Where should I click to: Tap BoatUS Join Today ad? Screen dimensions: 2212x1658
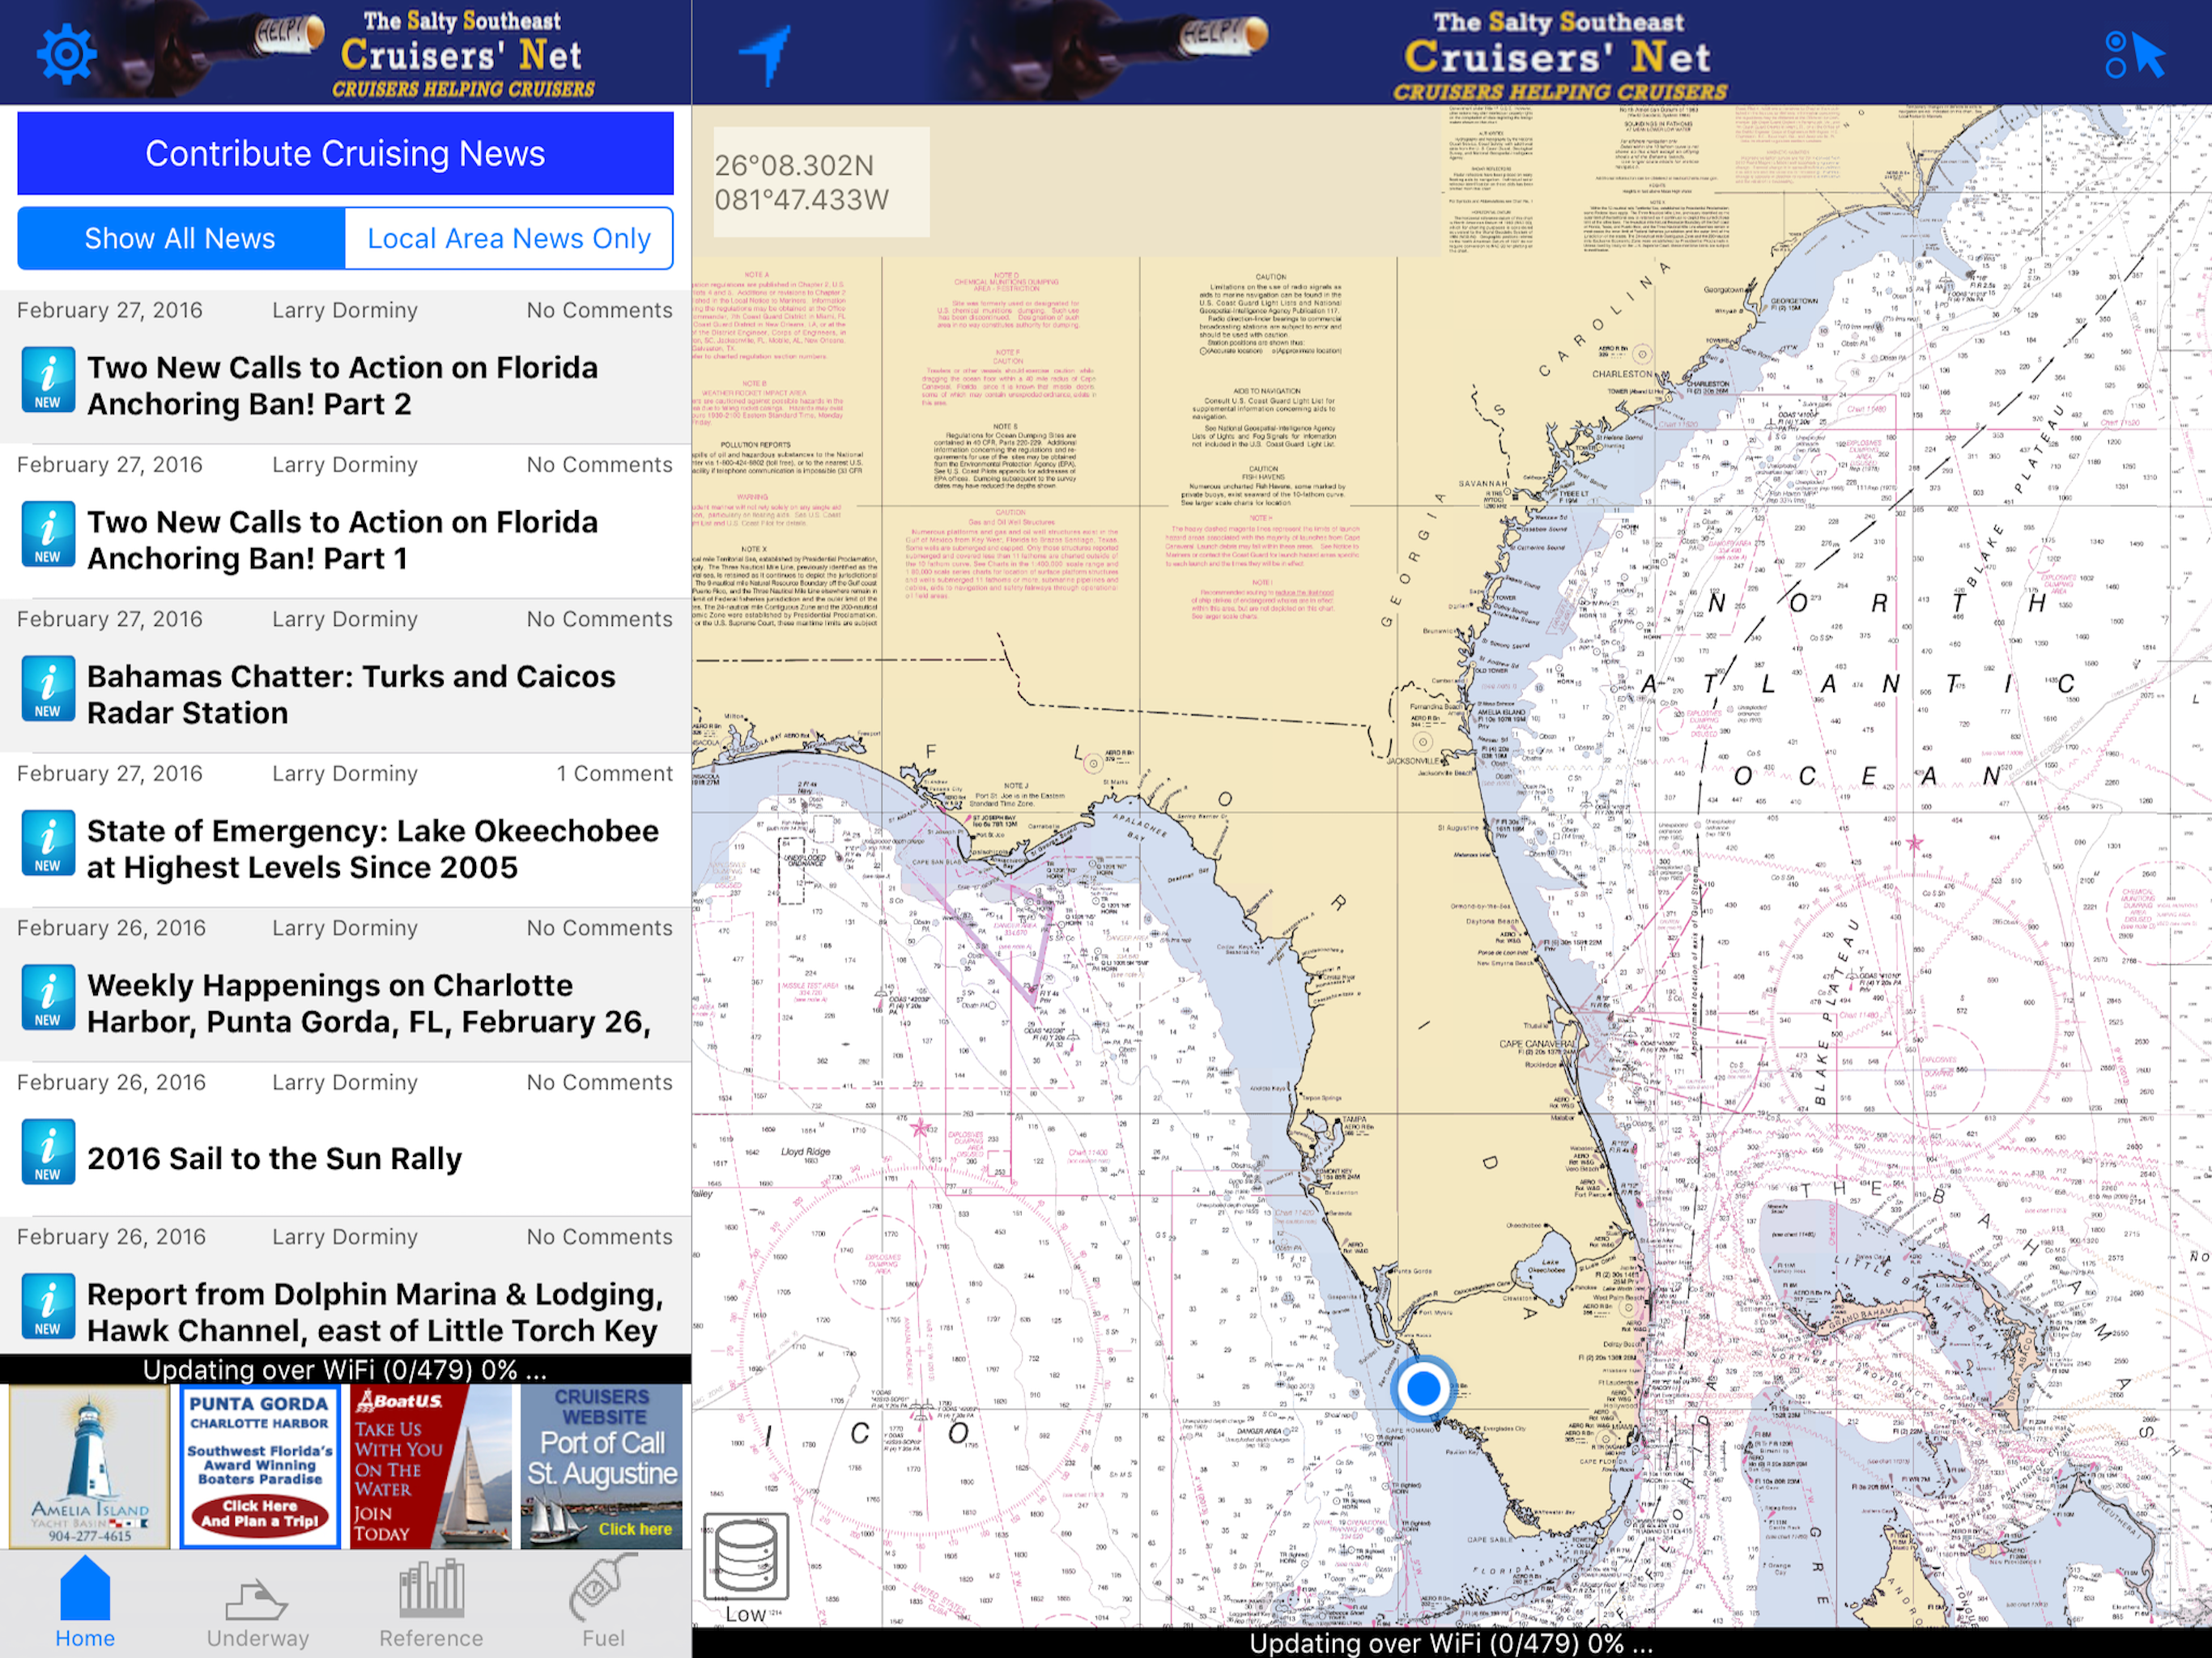point(431,1467)
